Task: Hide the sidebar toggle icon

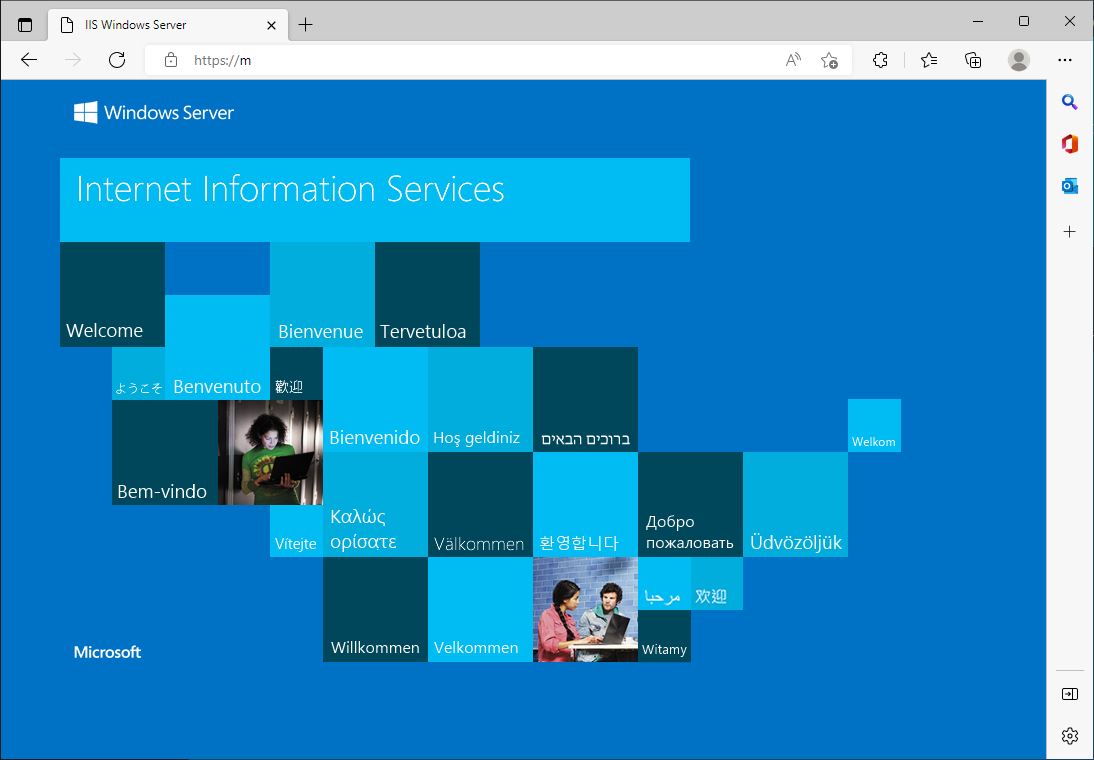Action: click(x=1070, y=694)
